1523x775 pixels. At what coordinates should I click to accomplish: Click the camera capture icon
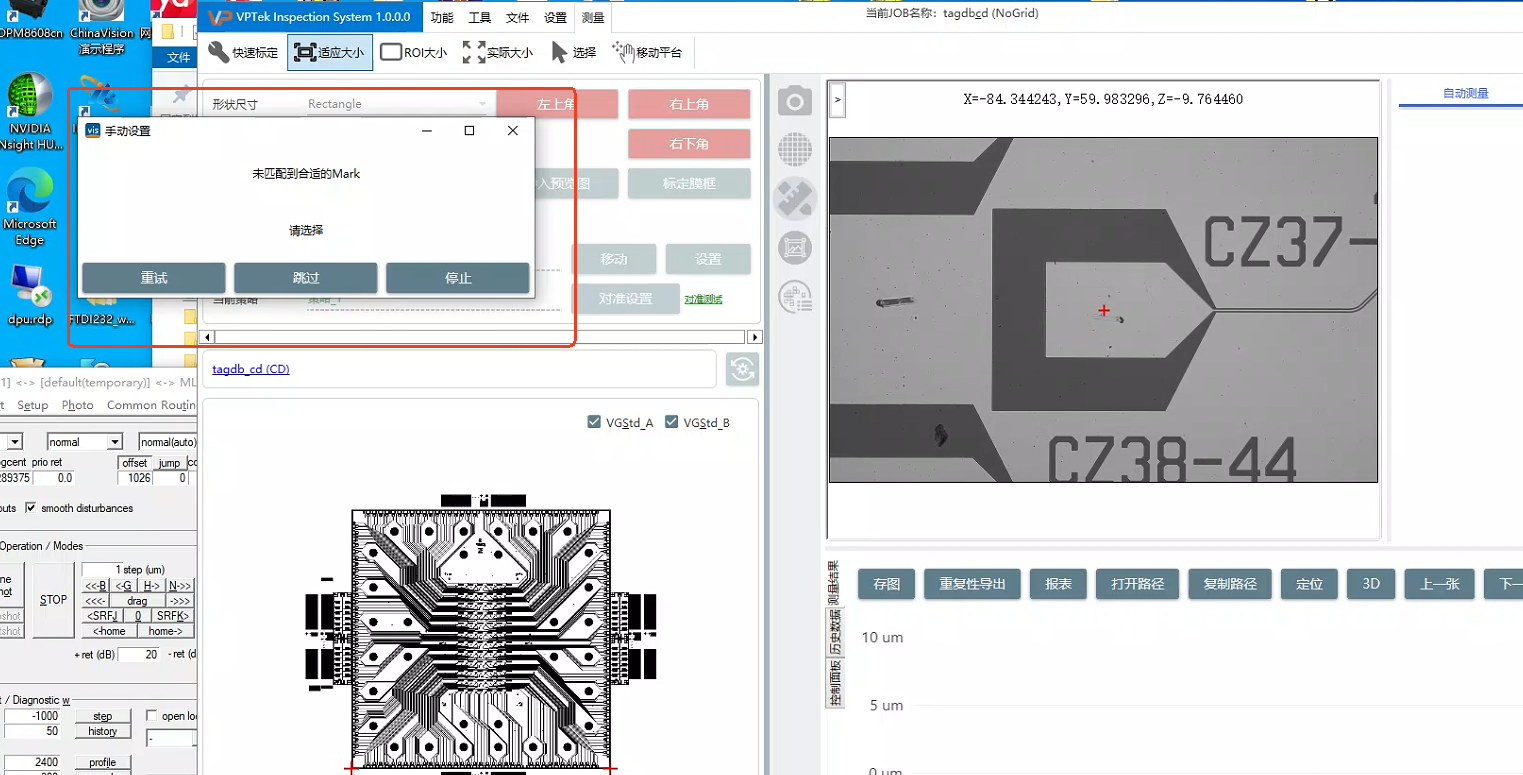(x=795, y=101)
